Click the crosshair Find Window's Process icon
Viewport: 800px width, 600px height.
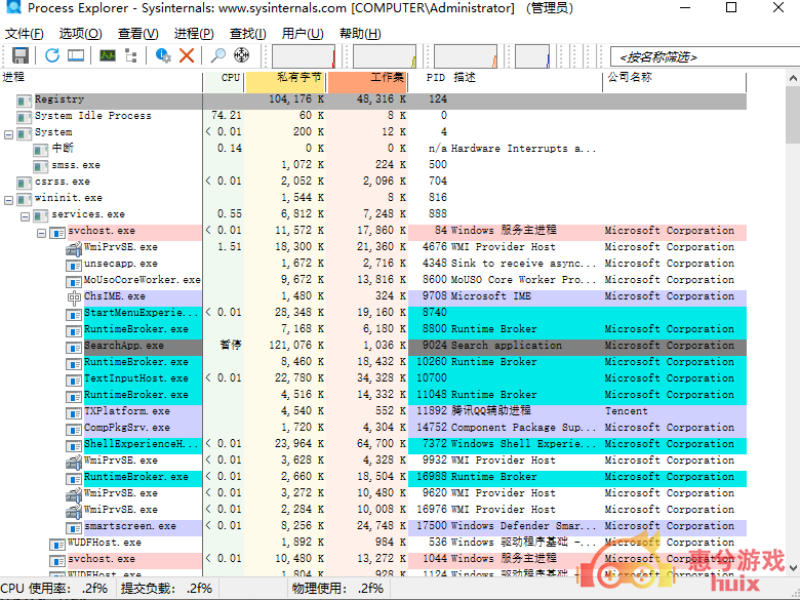coord(241,56)
